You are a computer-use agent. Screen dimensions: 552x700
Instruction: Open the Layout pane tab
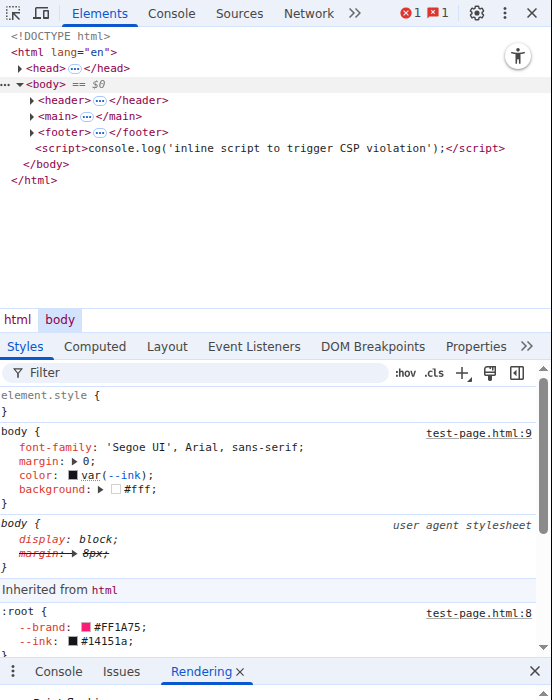click(167, 346)
